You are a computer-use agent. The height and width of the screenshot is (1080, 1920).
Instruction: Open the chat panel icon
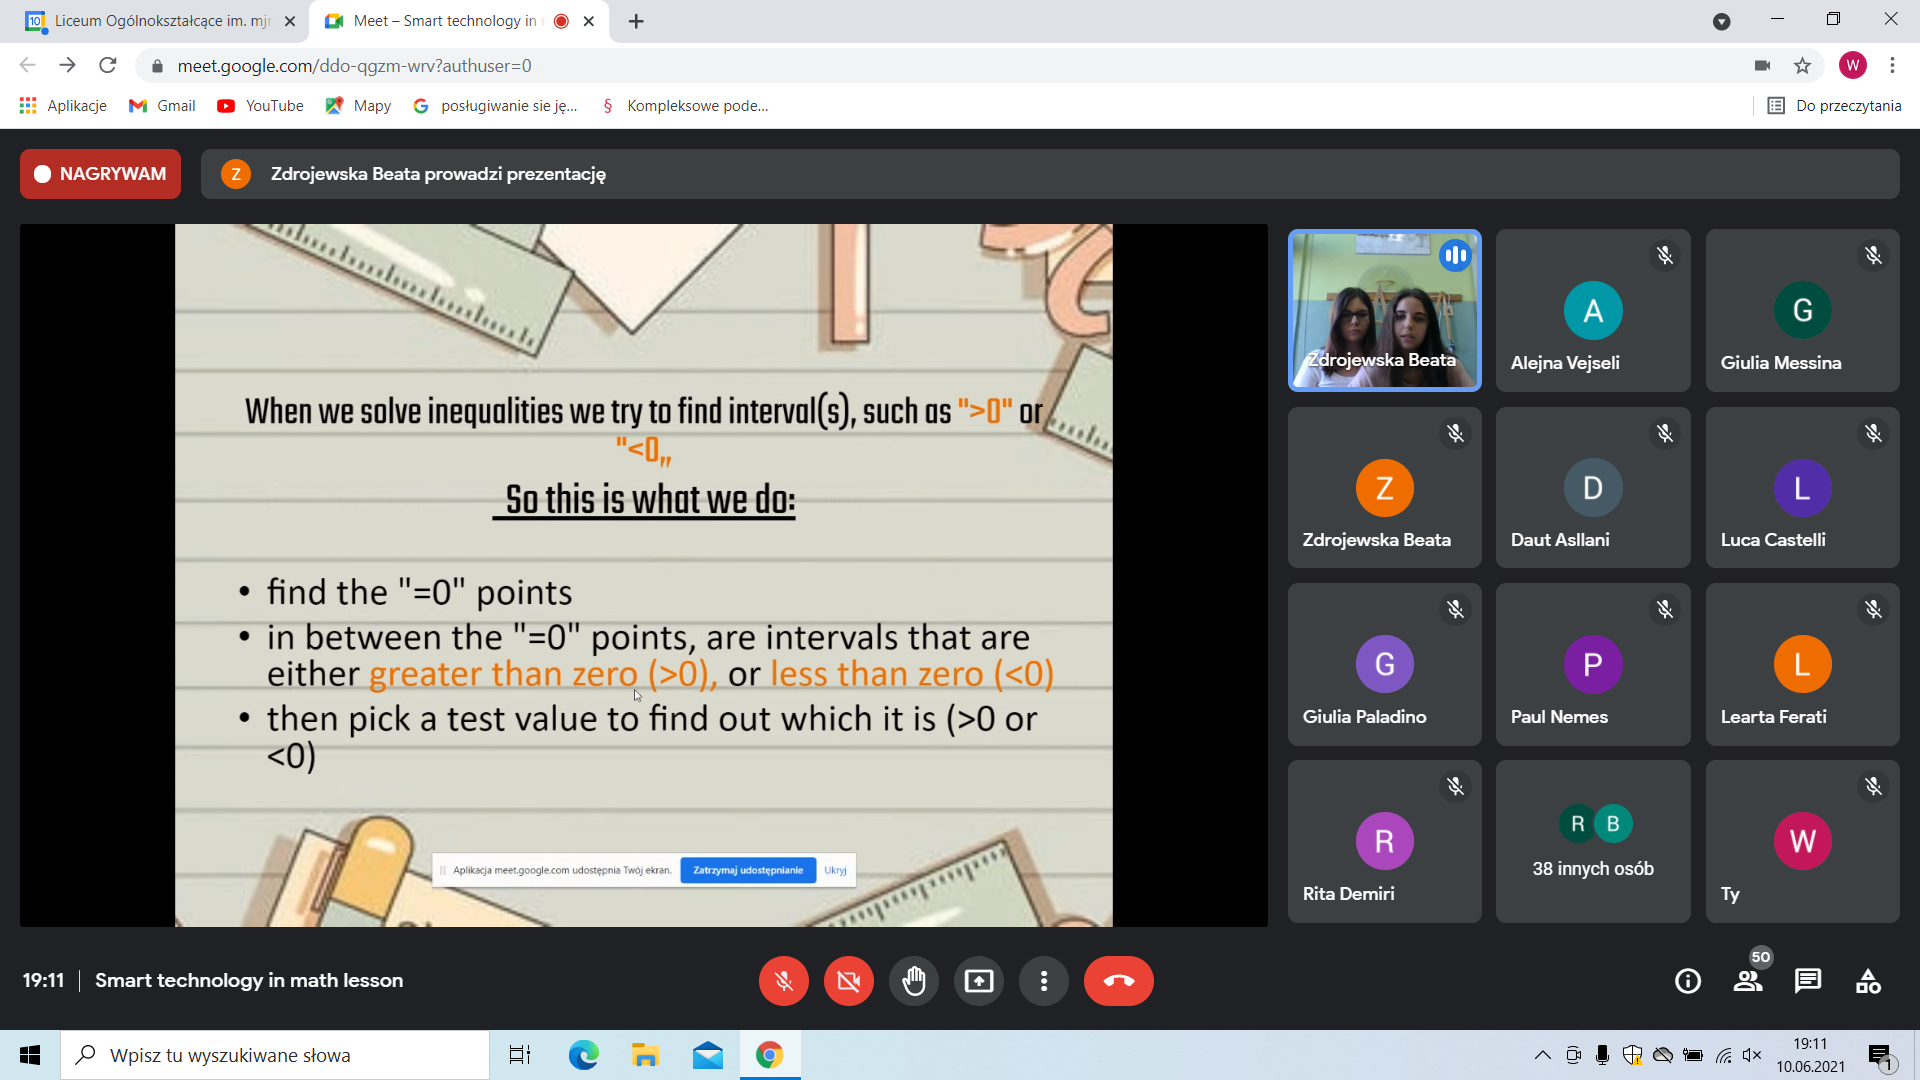tap(1808, 981)
